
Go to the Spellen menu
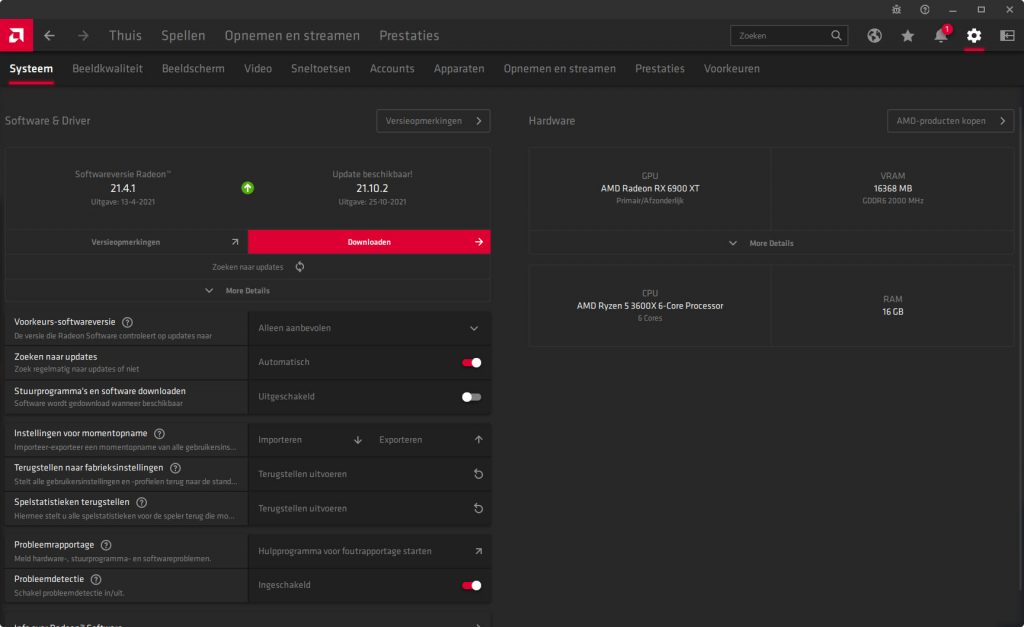pyautogui.click(x=183, y=36)
